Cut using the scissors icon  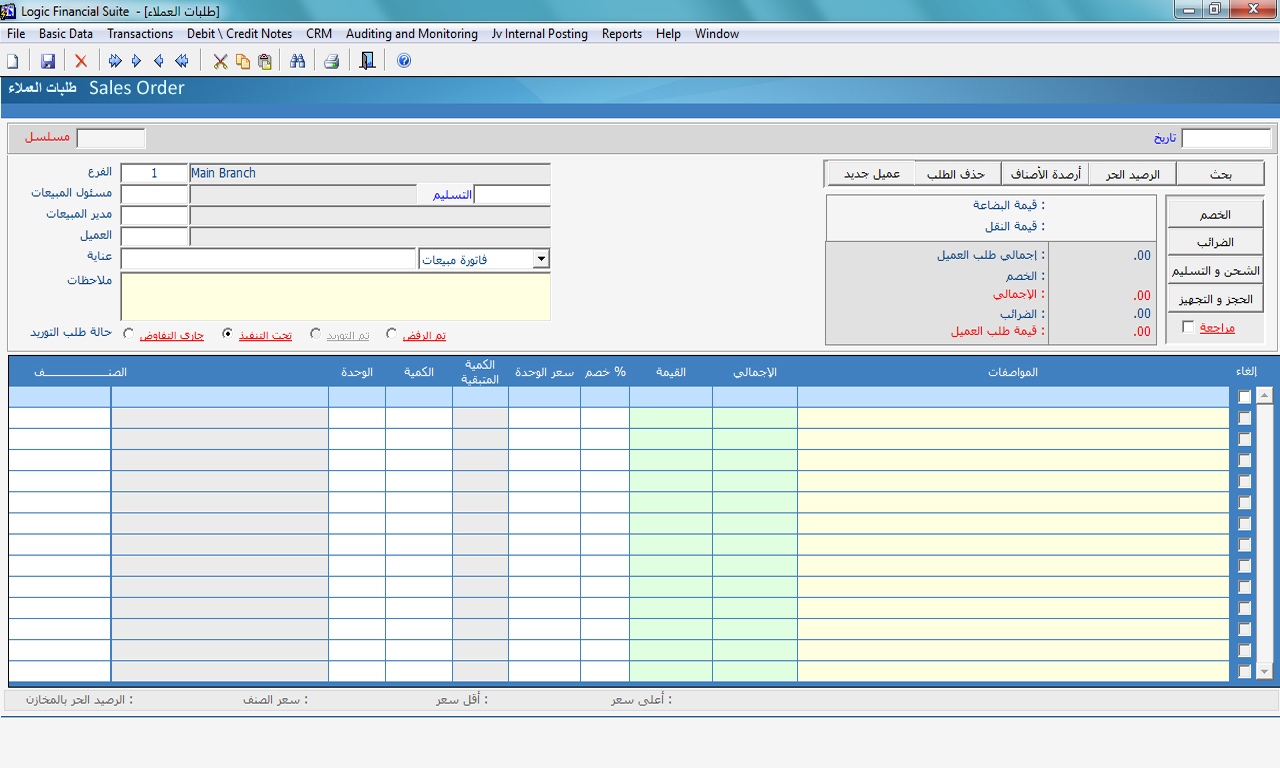tap(220, 61)
